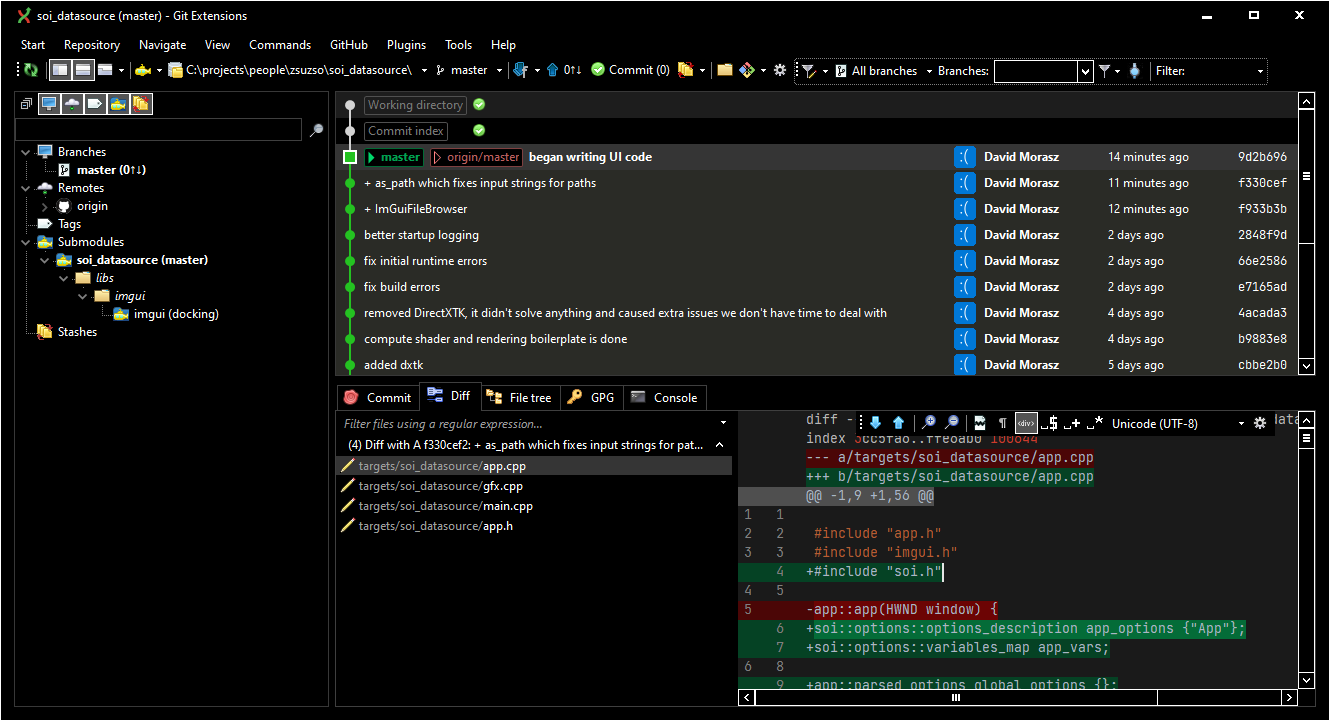Toggle the show submodules icon in left panel
The width and height of the screenshot is (1330, 721).
click(x=118, y=103)
